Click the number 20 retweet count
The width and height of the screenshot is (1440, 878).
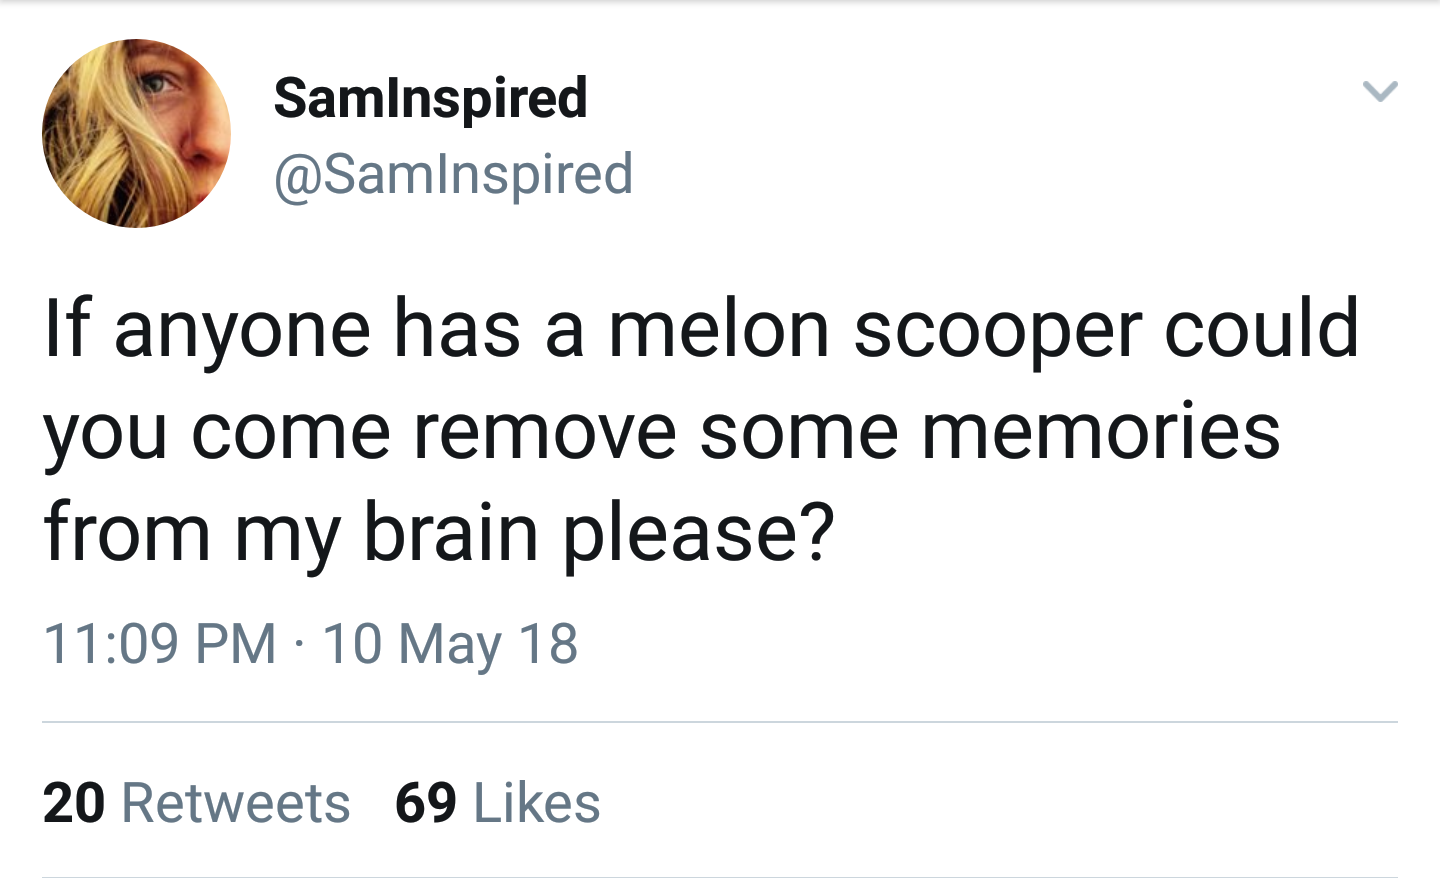point(74,803)
